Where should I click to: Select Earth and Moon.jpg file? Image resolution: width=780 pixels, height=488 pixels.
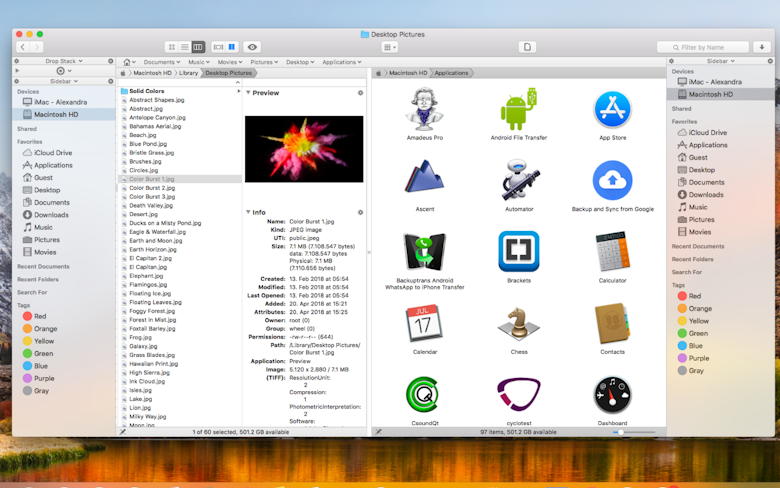point(156,241)
